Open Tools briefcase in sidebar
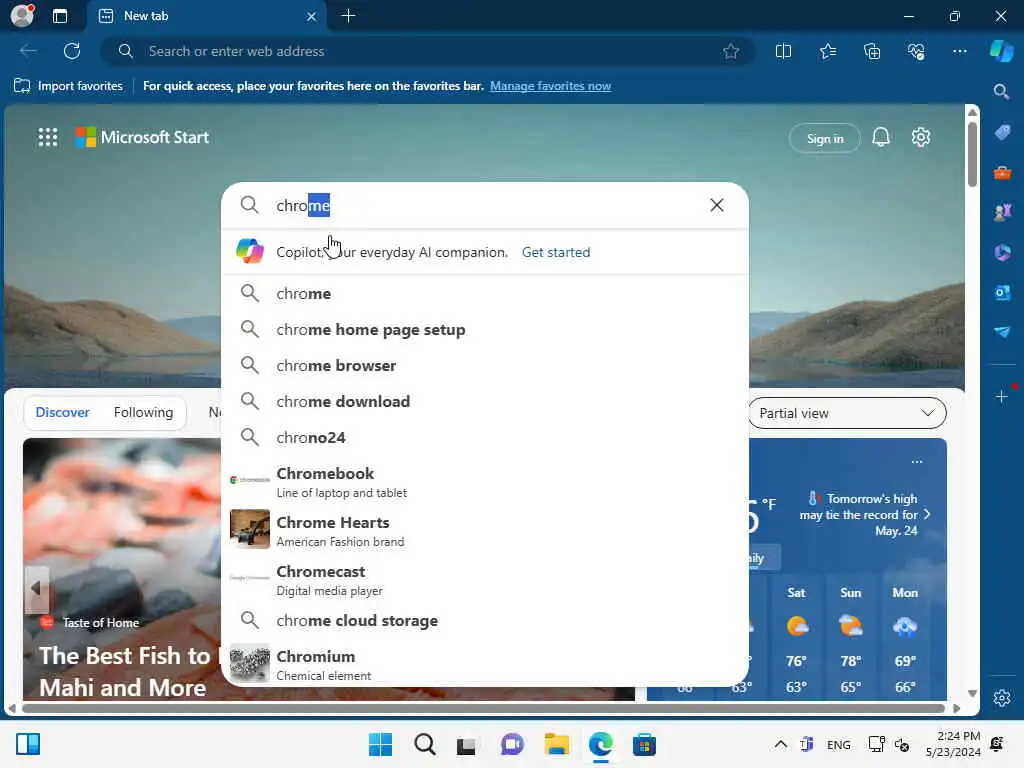Viewport: 1024px width, 768px height. coord(1002,173)
